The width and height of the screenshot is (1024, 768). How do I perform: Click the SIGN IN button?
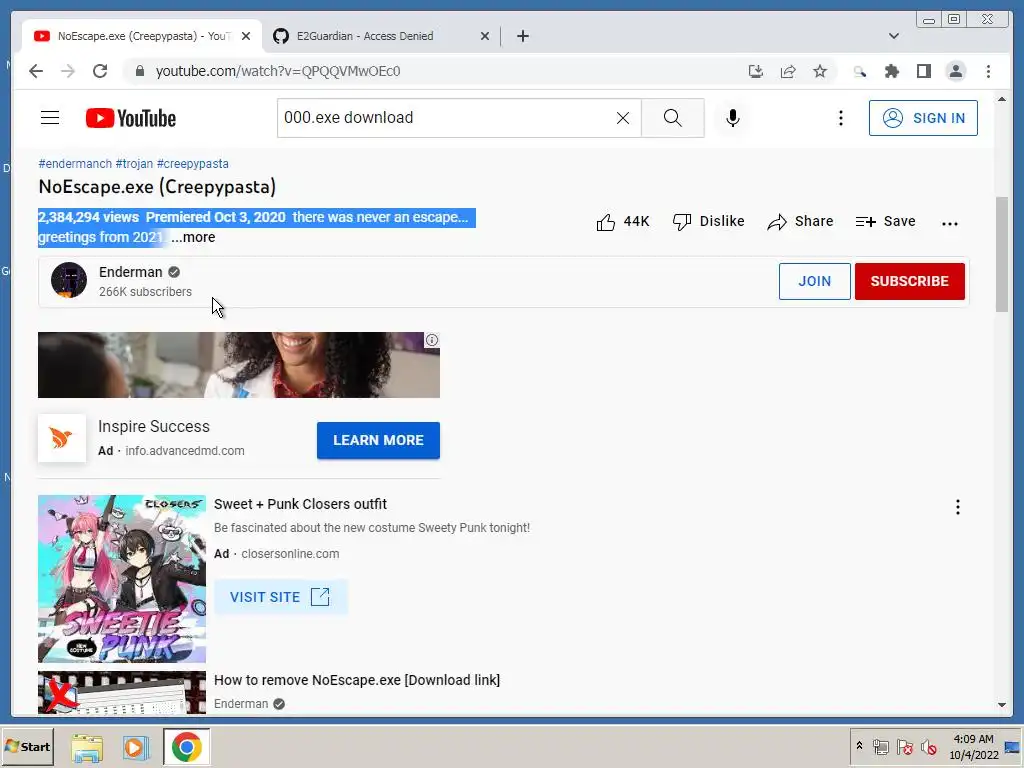923,118
